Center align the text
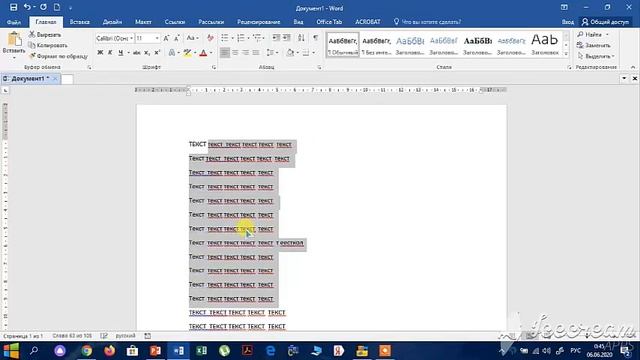The height and width of the screenshot is (360, 640). (235, 53)
